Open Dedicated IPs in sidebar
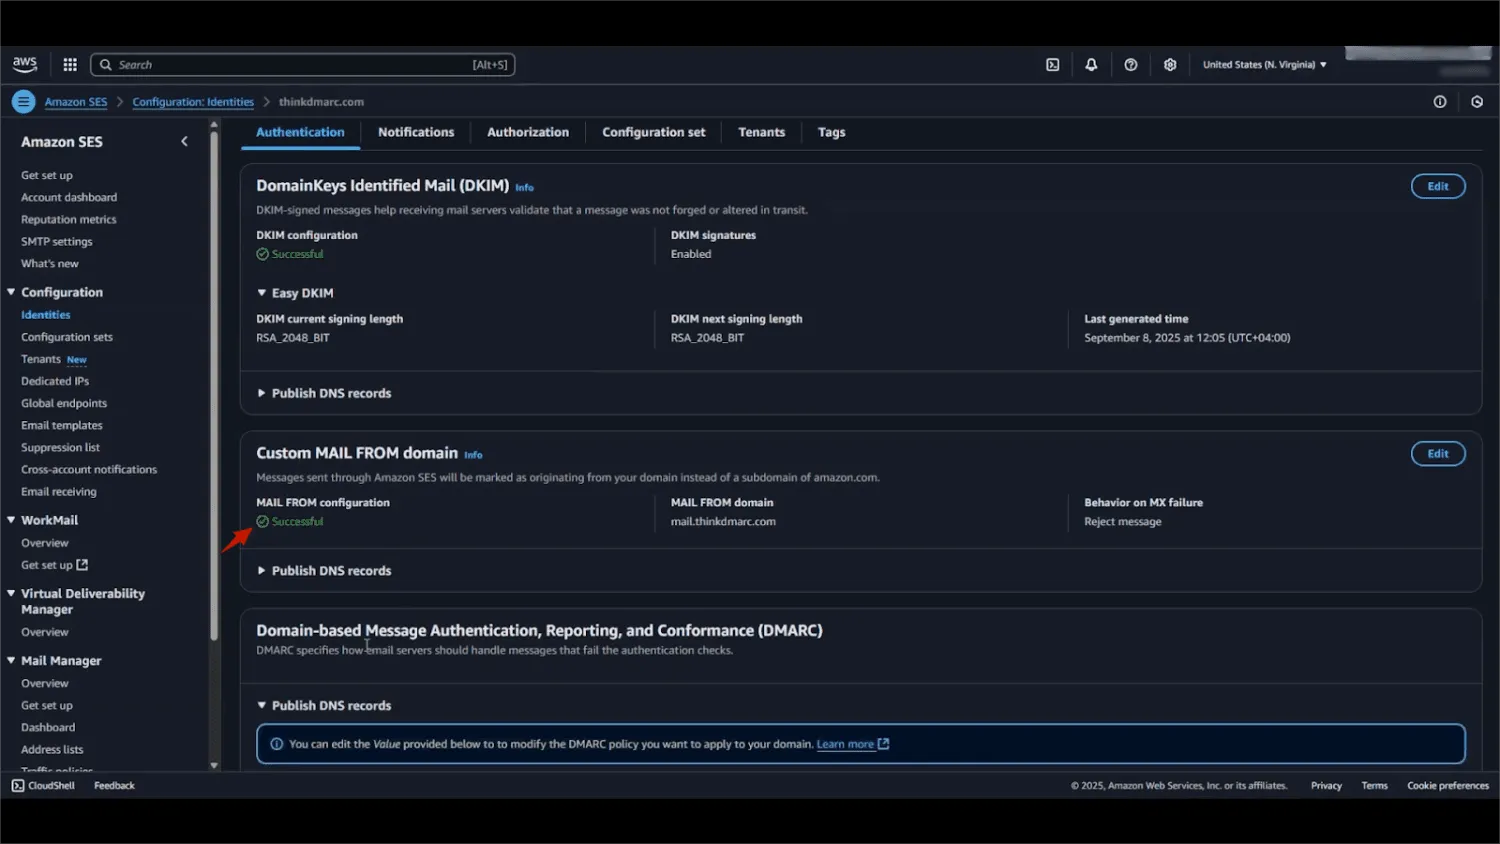The image size is (1500, 844). [x=55, y=381]
